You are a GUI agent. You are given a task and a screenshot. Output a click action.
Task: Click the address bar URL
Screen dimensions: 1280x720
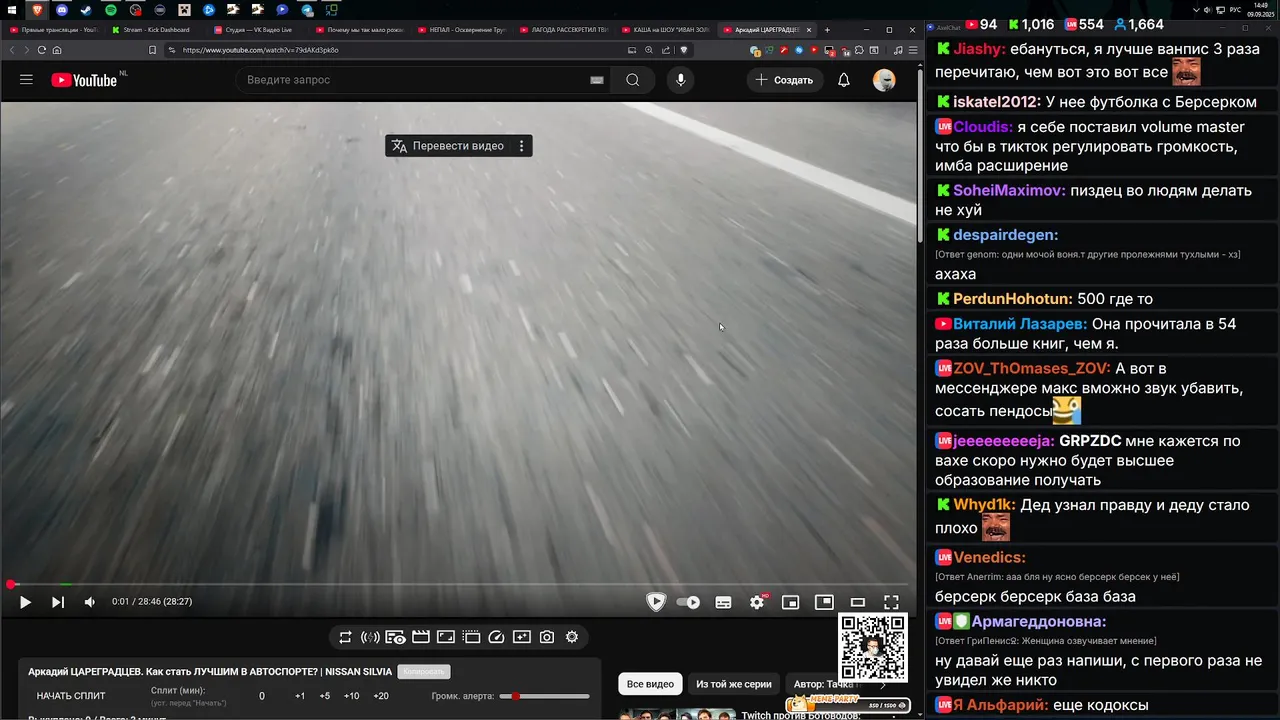pos(260,50)
